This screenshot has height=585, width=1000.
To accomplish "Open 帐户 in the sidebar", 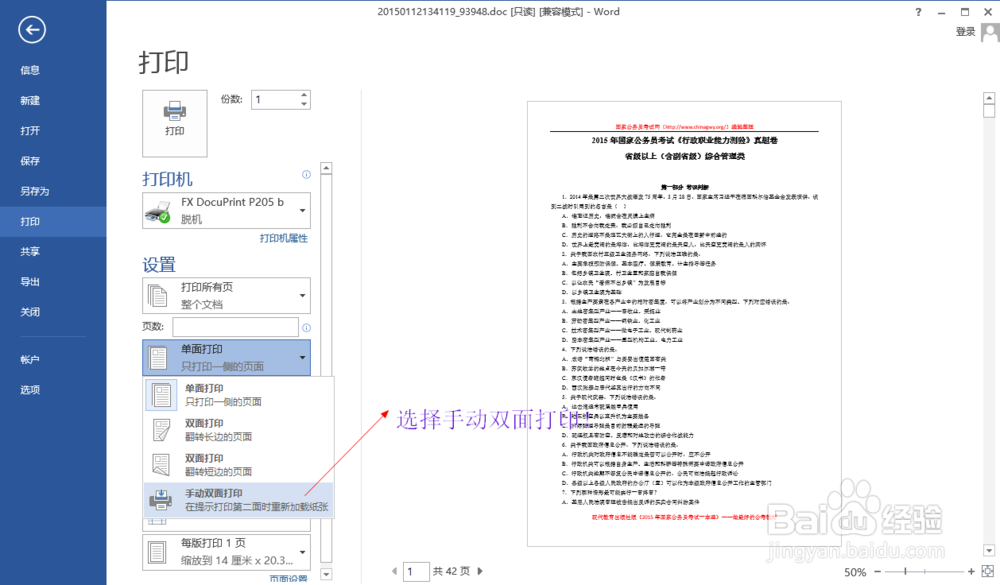I will click(x=30, y=360).
